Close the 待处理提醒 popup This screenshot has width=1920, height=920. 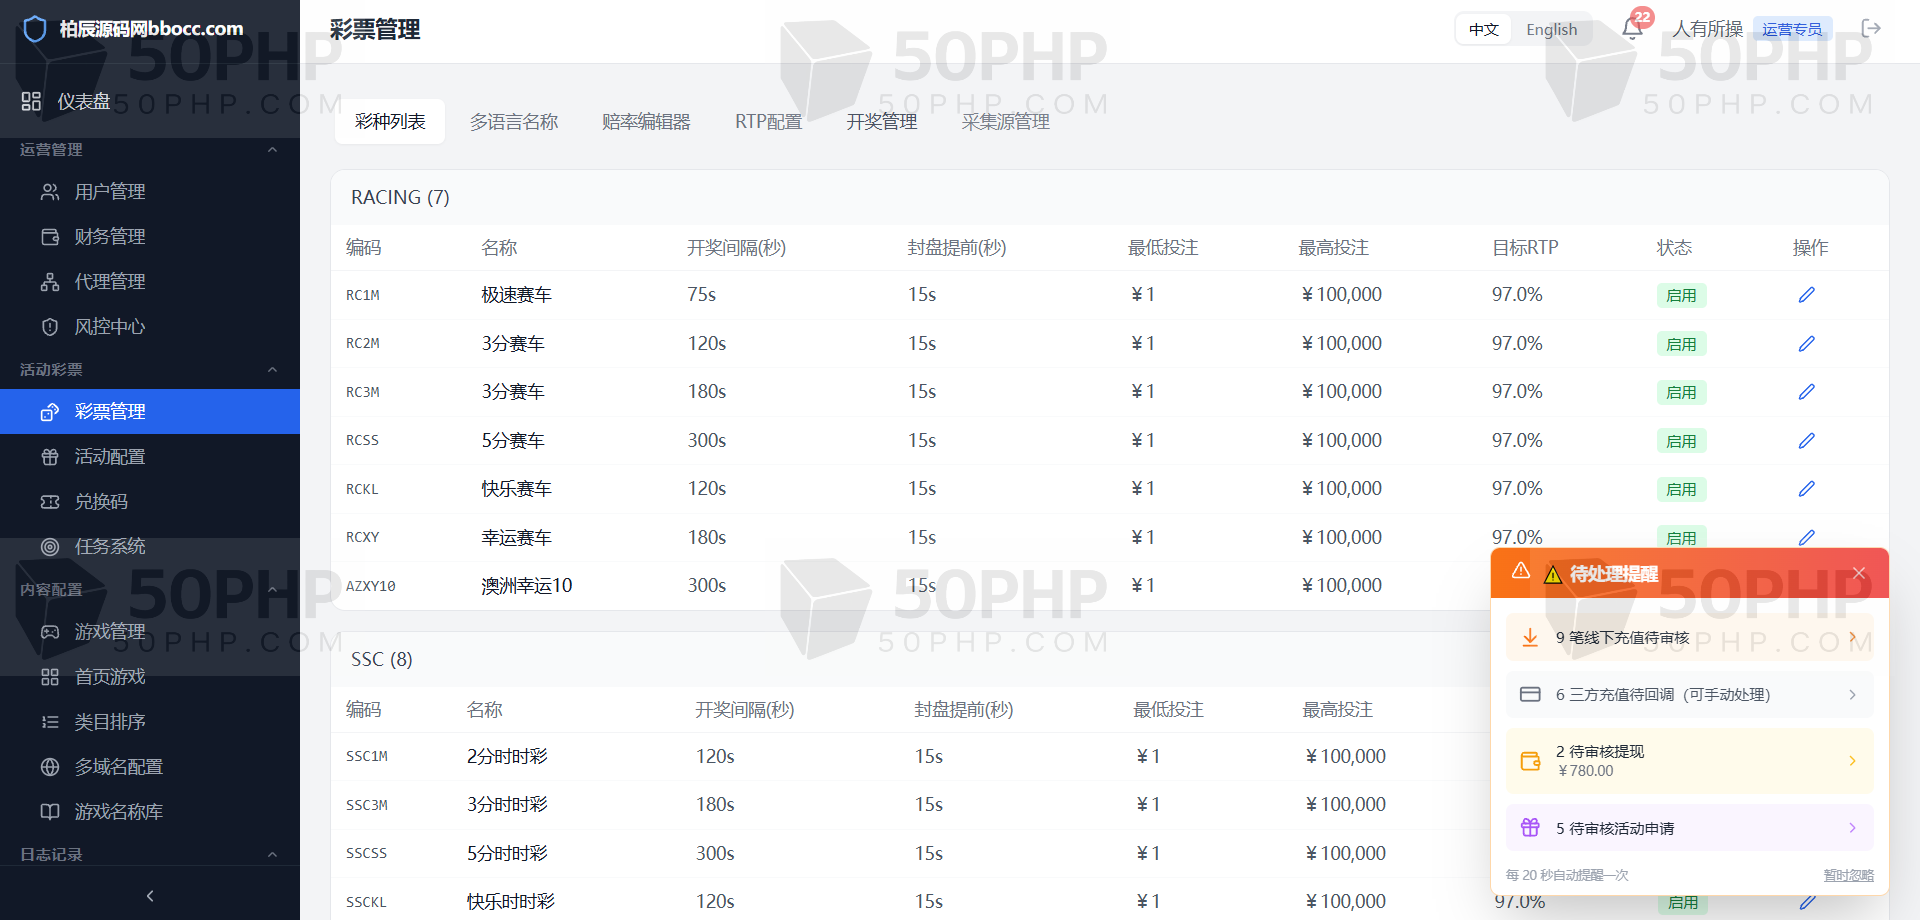1859,573
